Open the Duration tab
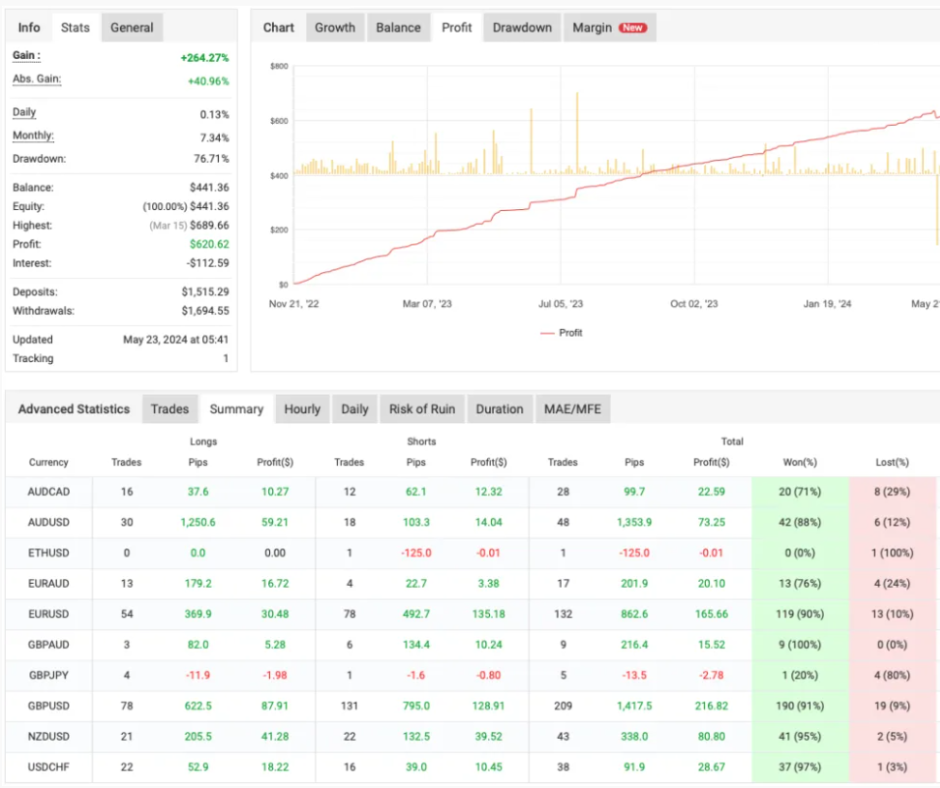Image resolution: width=940 pixels, height=788 pixels. click(499, 409)
